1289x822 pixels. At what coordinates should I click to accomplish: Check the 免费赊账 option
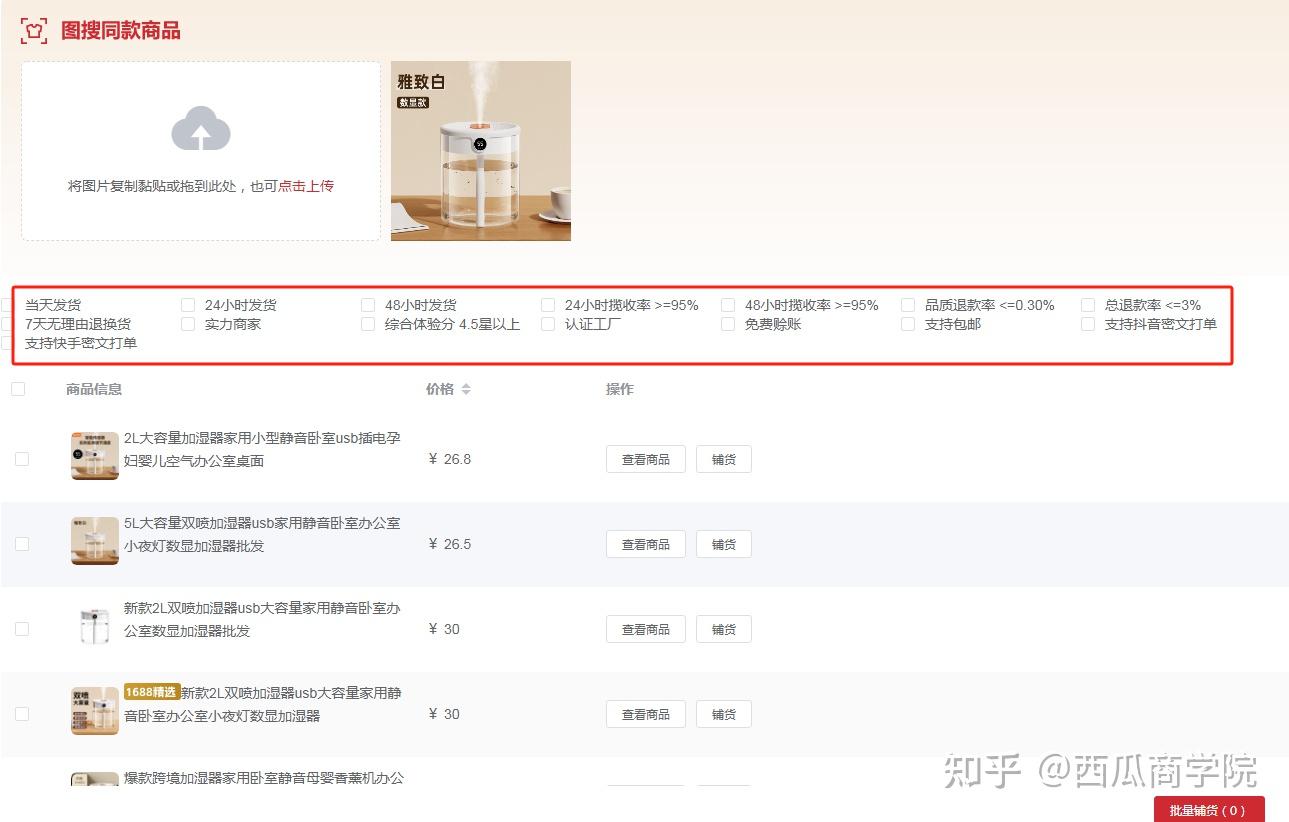[727, 323]
